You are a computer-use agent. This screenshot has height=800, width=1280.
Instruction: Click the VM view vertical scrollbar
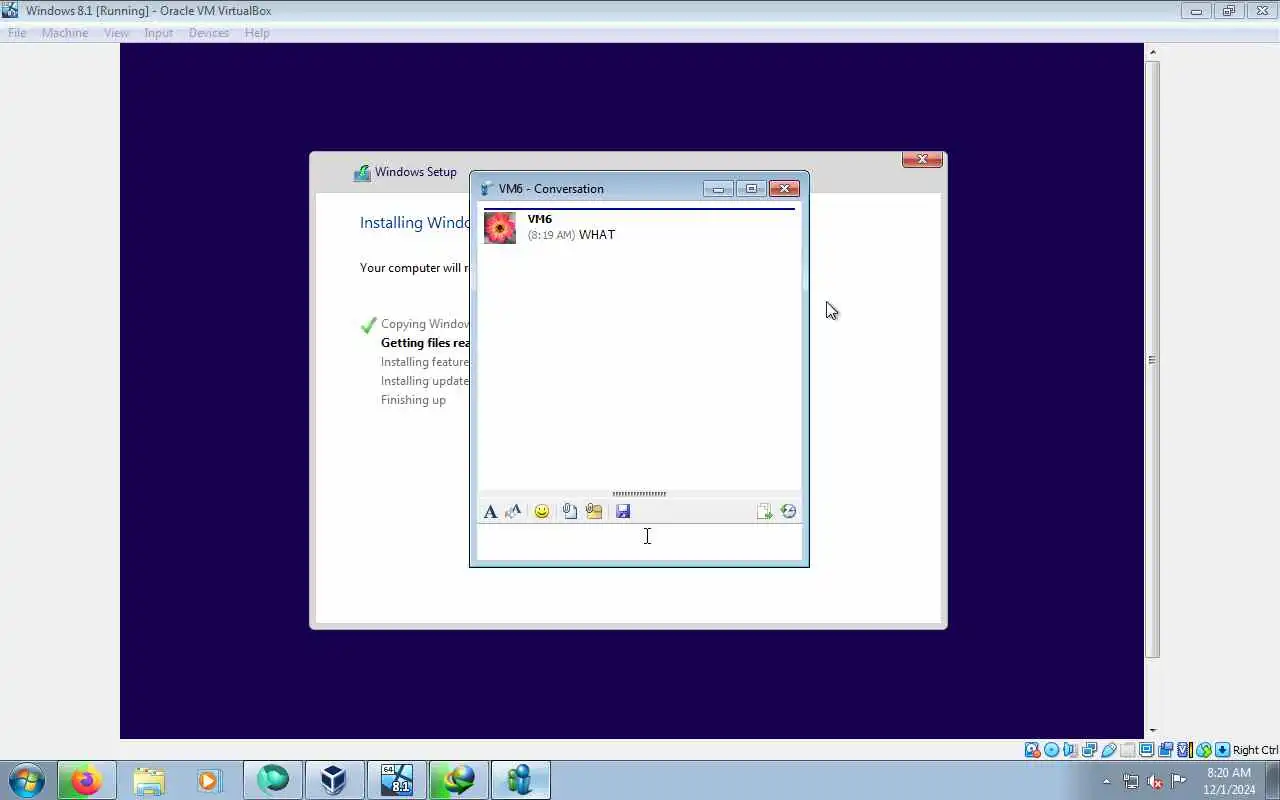coord(1152,359)
